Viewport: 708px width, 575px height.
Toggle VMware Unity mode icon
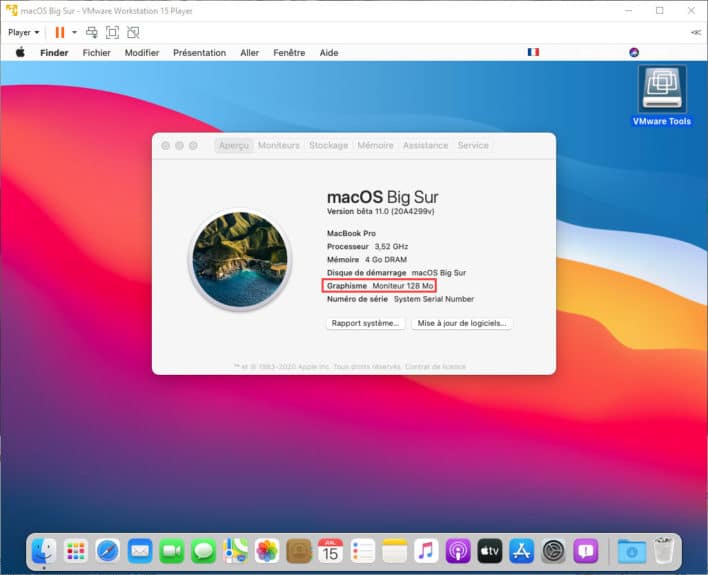click(x=133, y=33)
